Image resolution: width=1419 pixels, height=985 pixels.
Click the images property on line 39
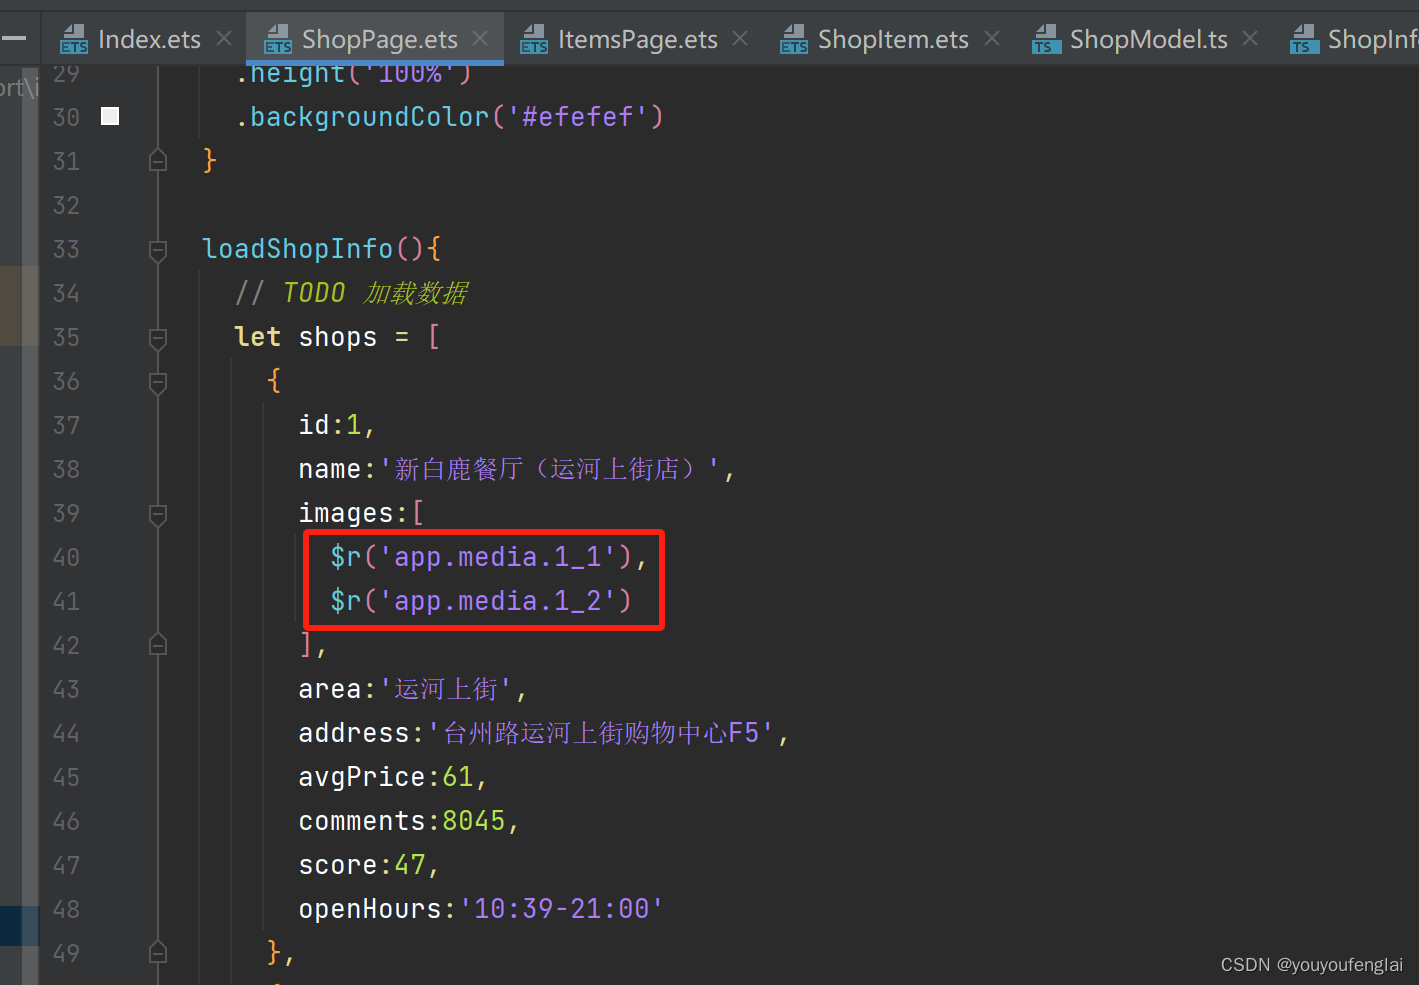(346, 513)
